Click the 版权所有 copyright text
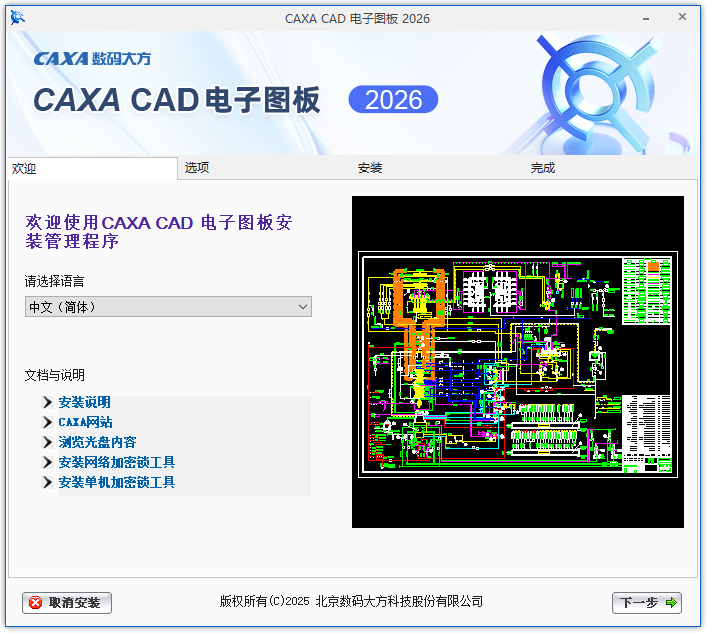This screenshot has width=707, height=633. pos(351,601)
